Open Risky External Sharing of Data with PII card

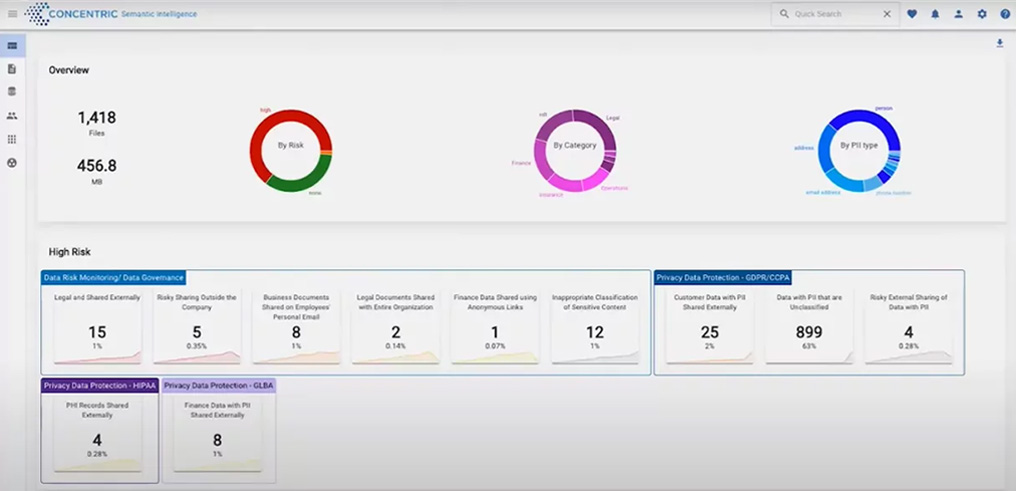(x=908, y=326)
